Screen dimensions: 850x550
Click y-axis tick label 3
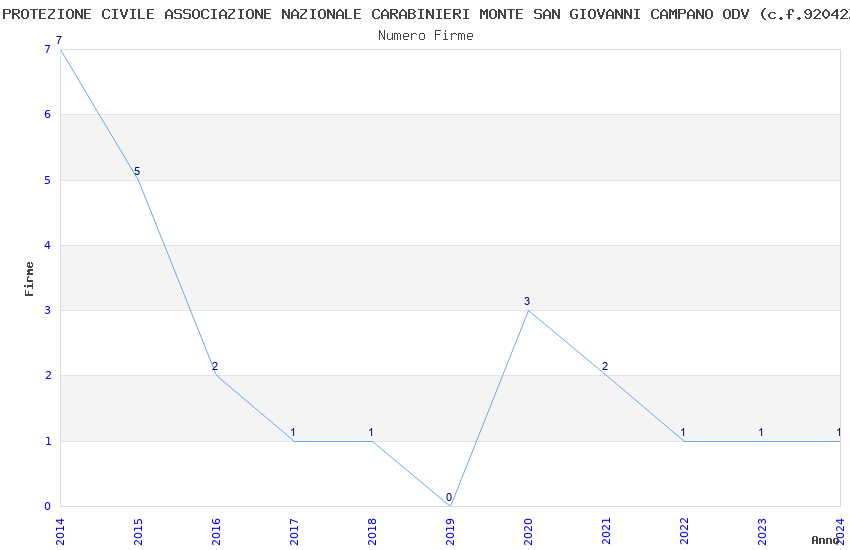[48, 310]
